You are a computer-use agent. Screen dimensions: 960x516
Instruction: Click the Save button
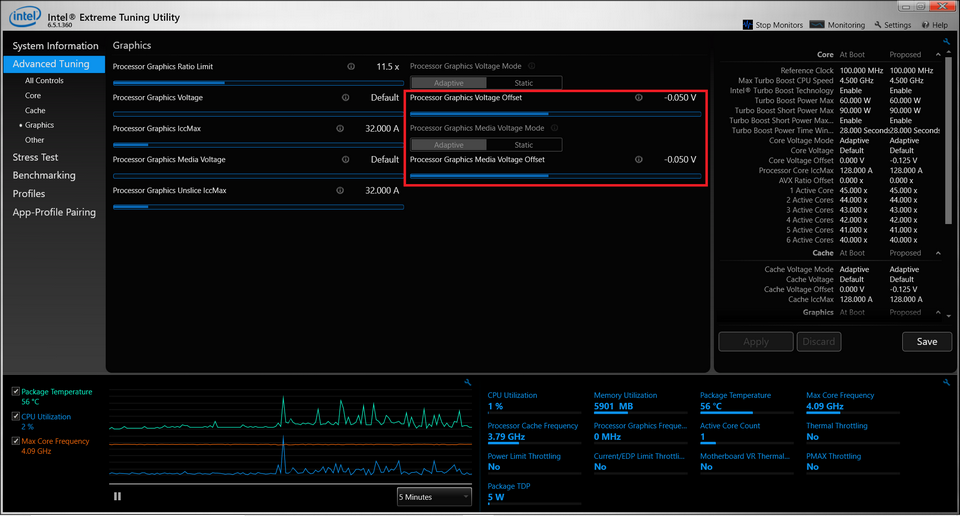pos(926,341)
